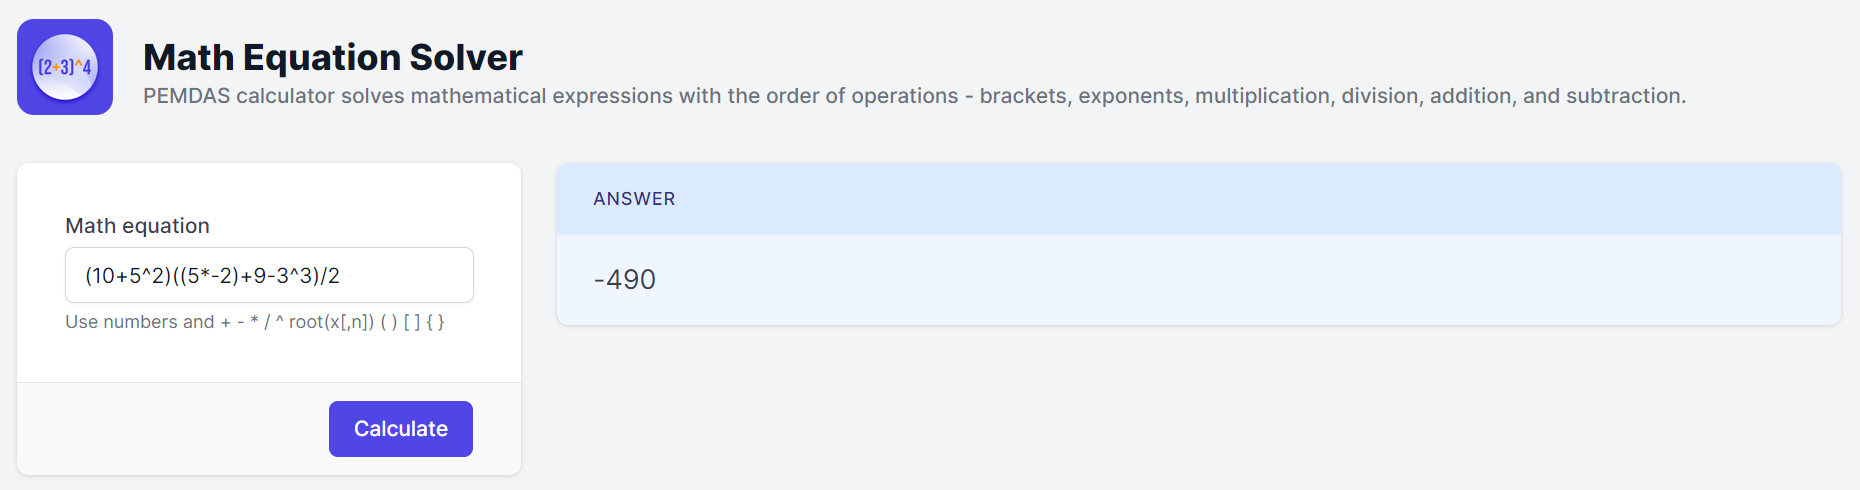
Task: Focus the Math equation input field
Action: point(269,275)
